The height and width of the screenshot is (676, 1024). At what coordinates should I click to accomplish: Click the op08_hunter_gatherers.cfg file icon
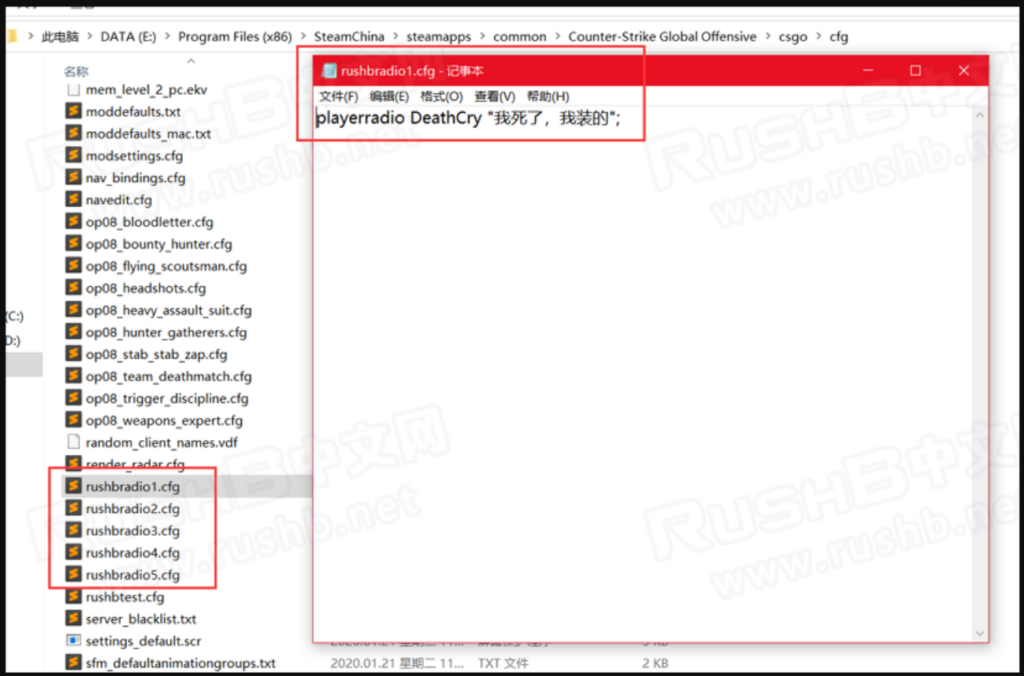73,332
